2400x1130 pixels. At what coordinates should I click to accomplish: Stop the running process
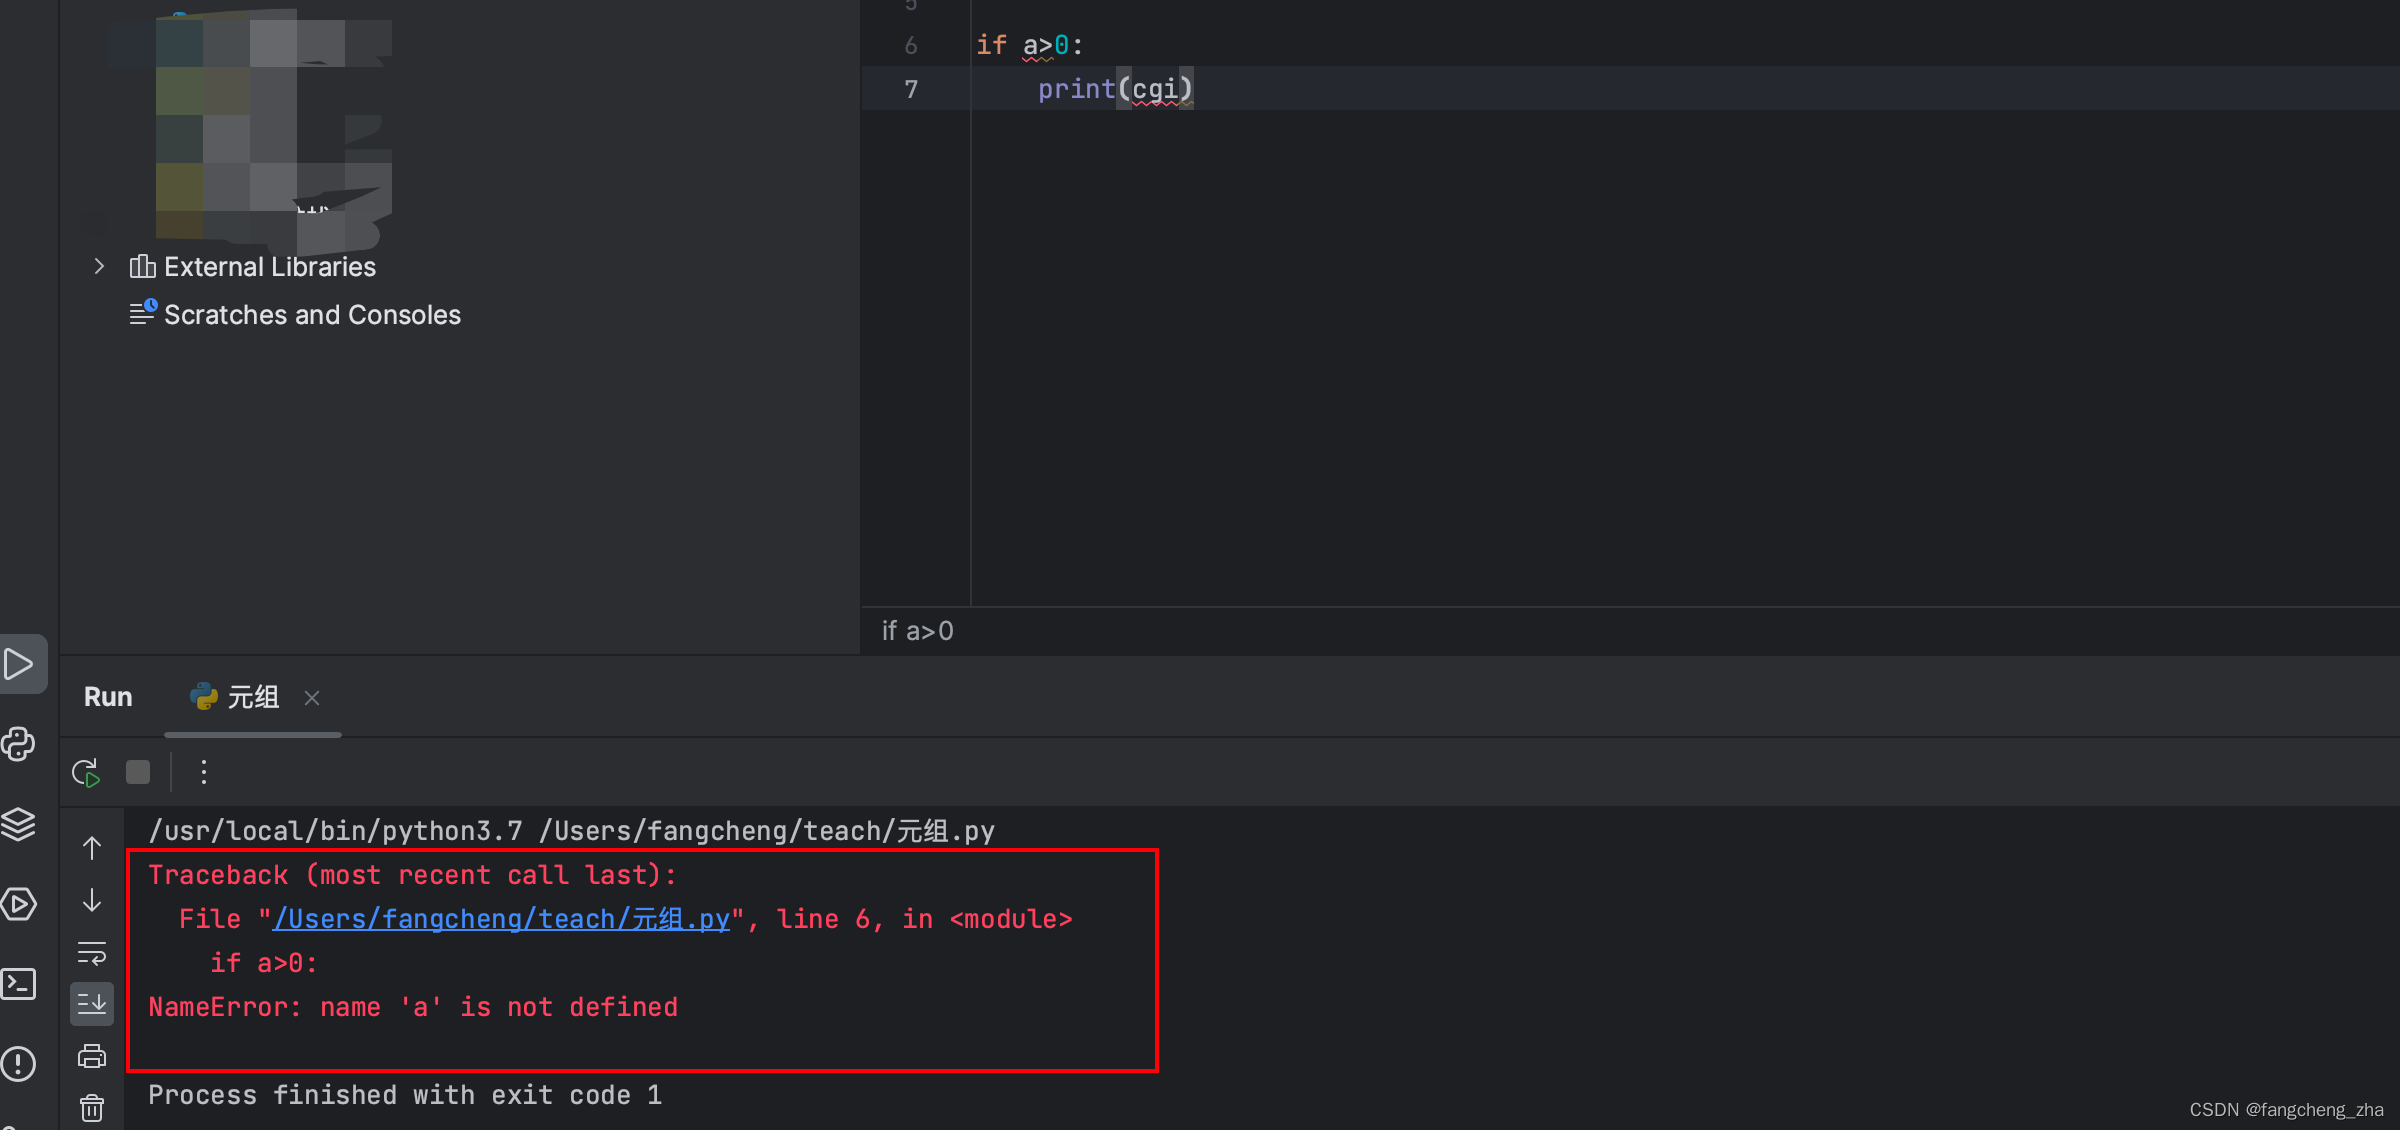pyautogui.click(x=138, y=772)
